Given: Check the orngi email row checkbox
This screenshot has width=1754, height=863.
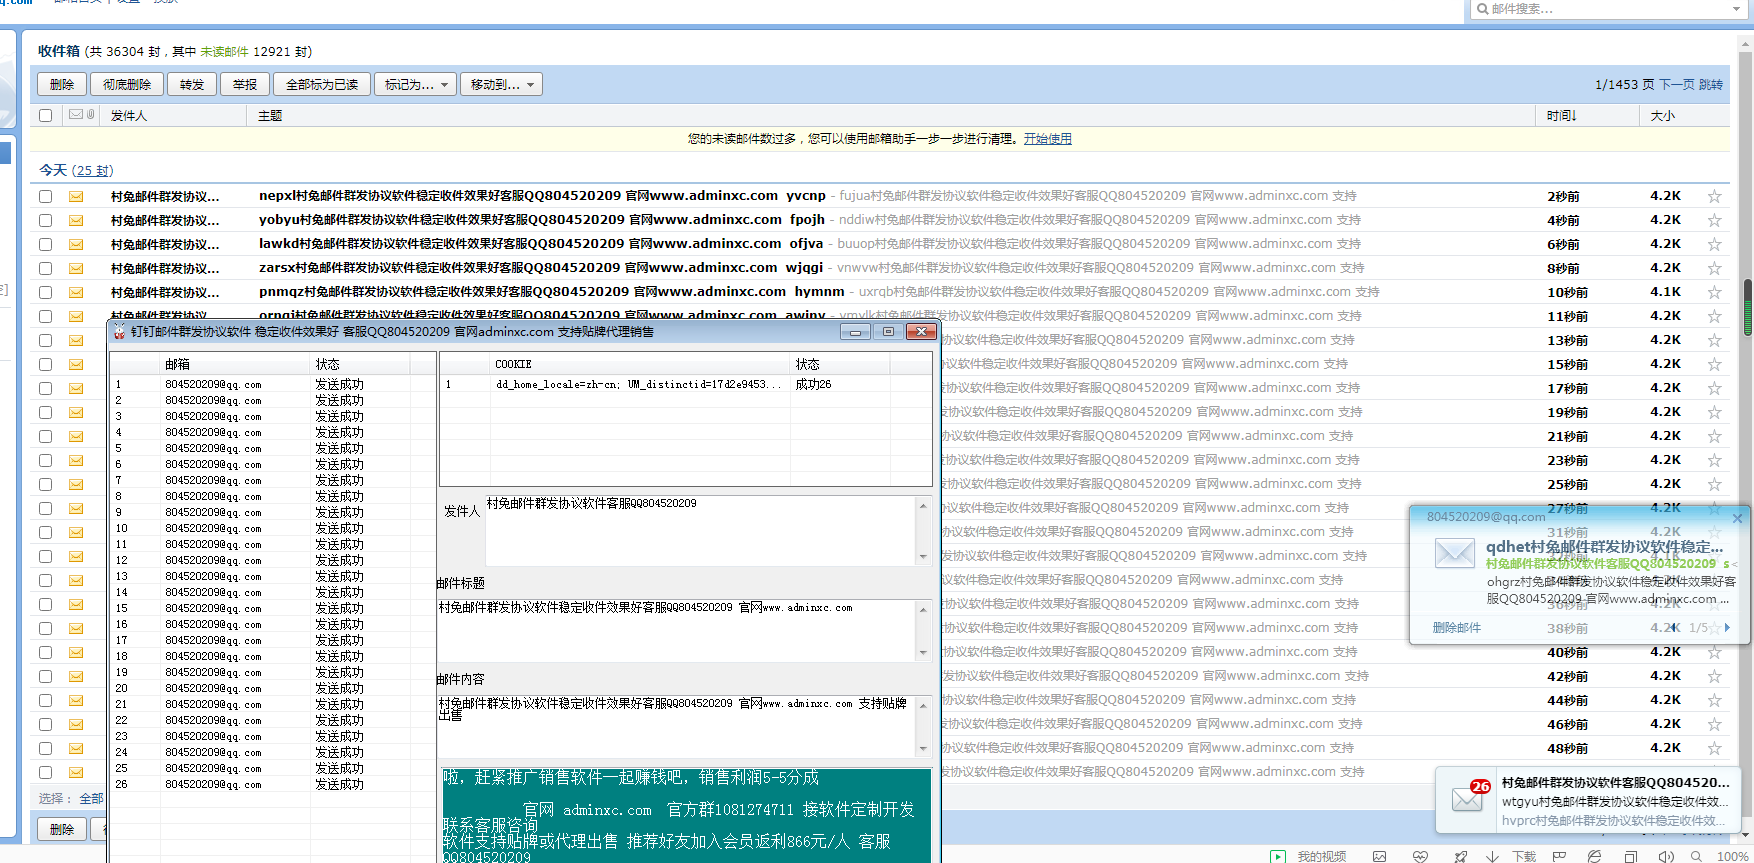Looking at the screenshot, I should coord(45,316).
